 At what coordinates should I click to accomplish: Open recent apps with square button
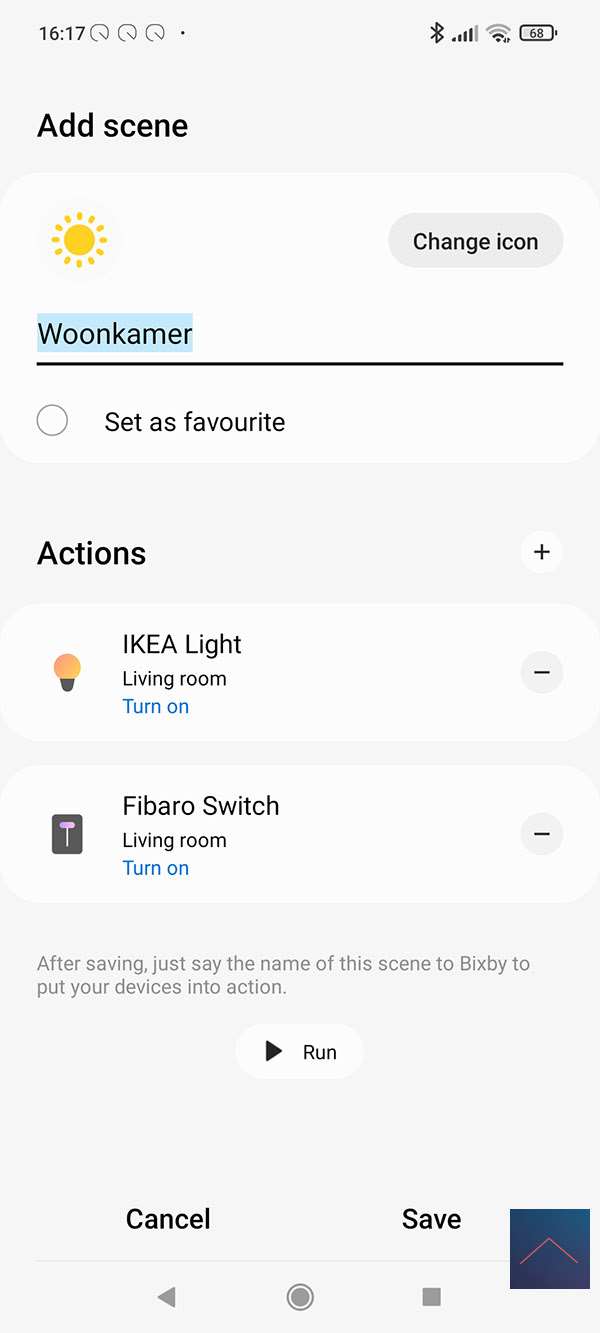432,1297
